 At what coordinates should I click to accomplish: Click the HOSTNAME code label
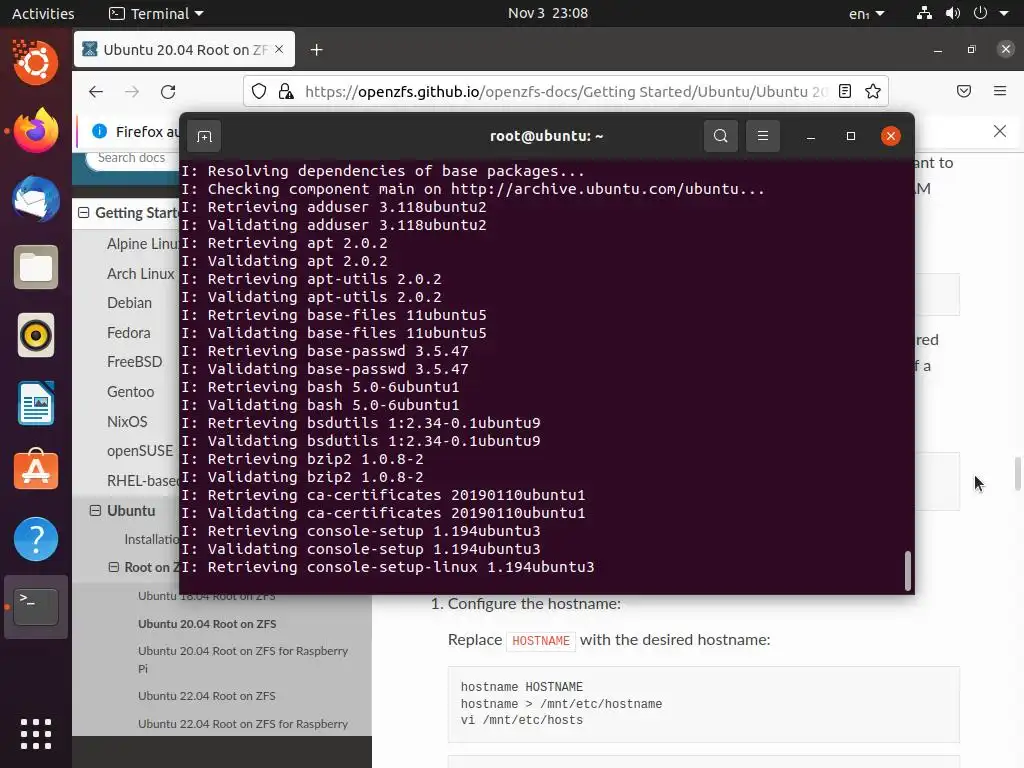(x=541, y=641)
